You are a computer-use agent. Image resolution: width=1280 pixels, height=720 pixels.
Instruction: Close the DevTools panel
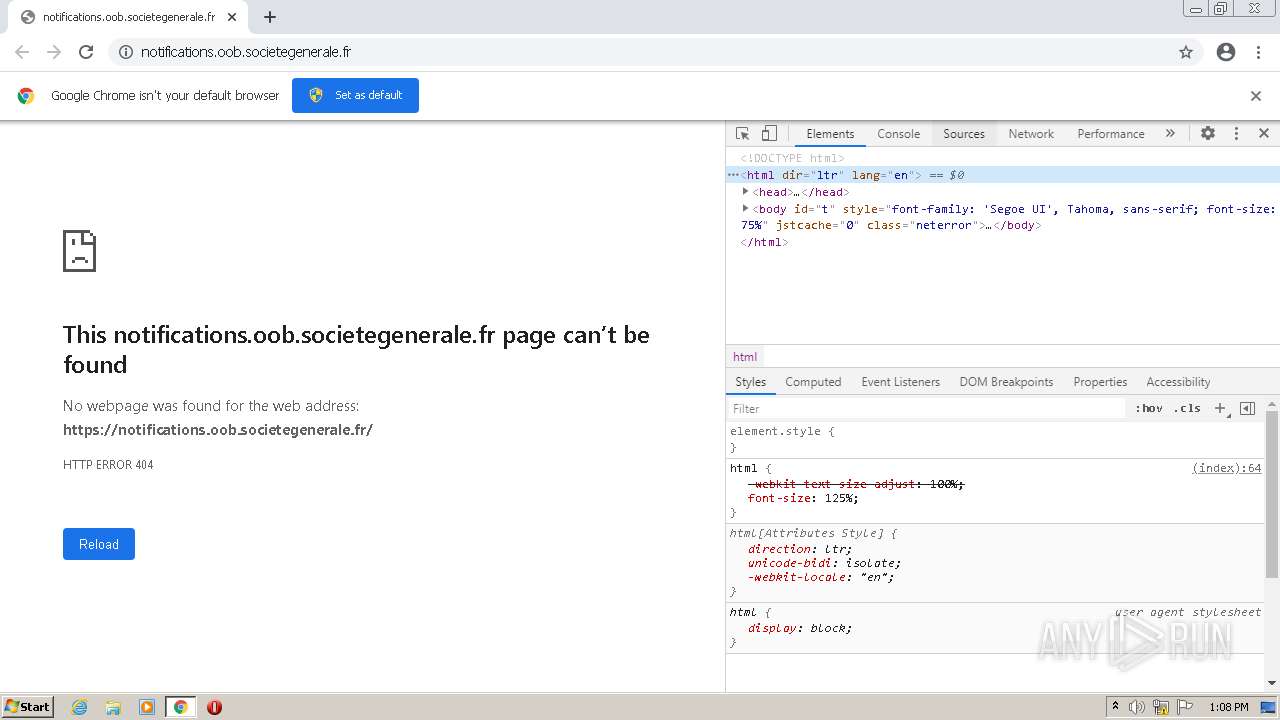(x=1264, y=133)
